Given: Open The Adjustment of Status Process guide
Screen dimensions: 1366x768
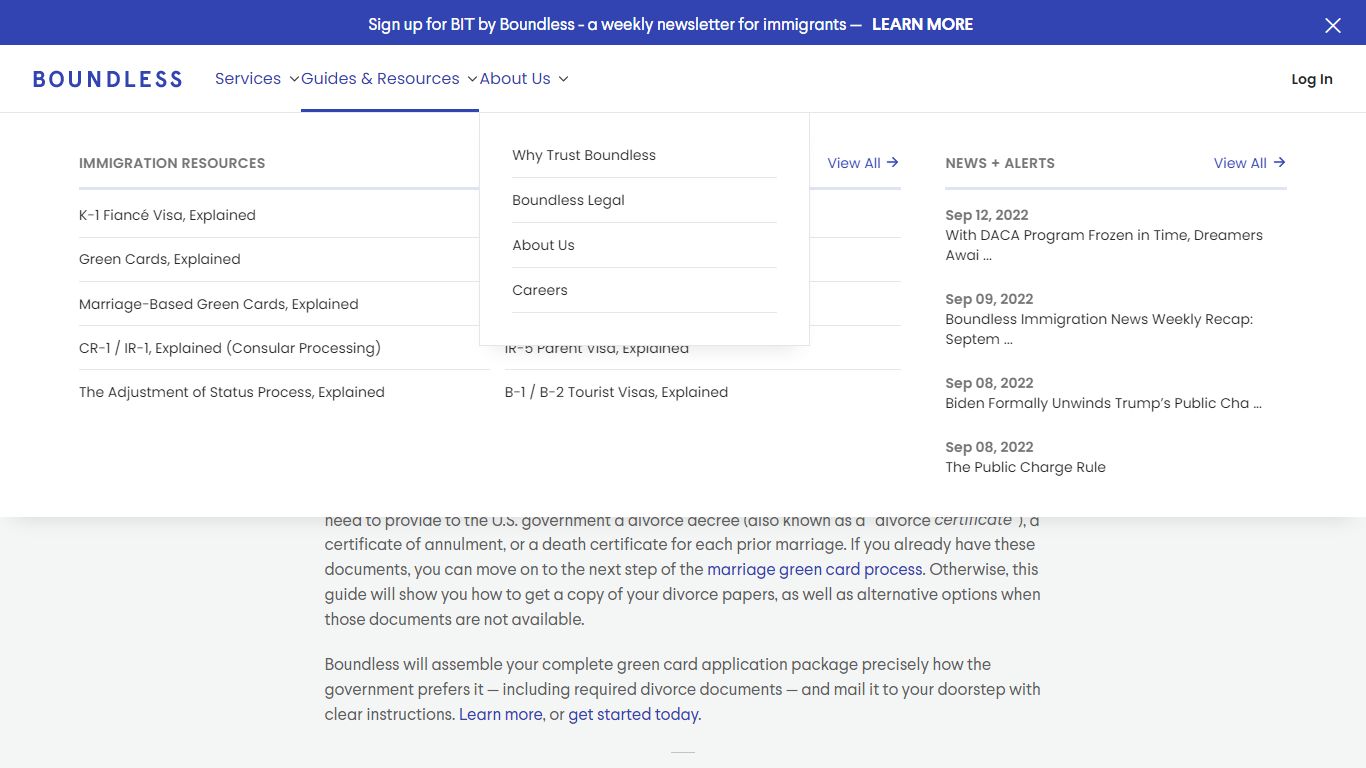Looking at the screenshot, I should (x=232, y=392).
